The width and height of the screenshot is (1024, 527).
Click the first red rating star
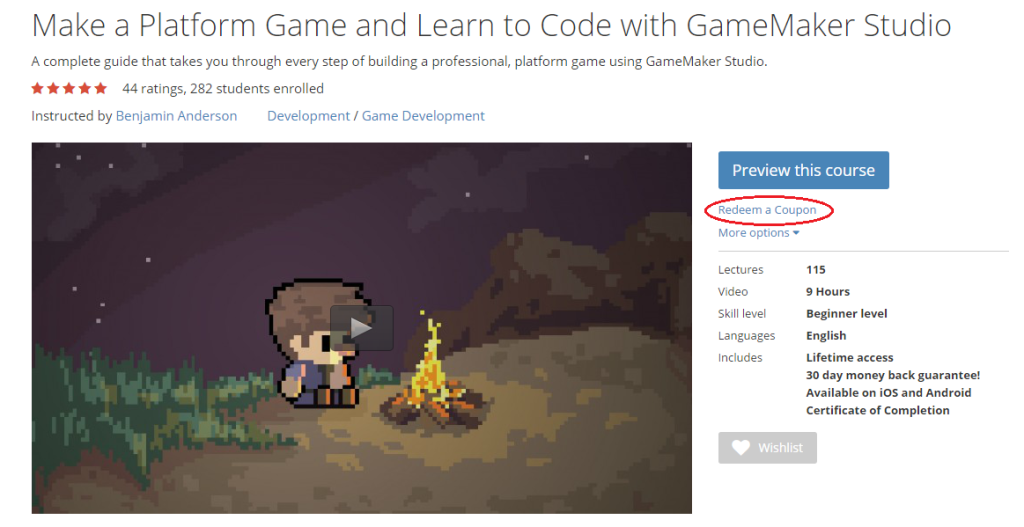[37, 88]
